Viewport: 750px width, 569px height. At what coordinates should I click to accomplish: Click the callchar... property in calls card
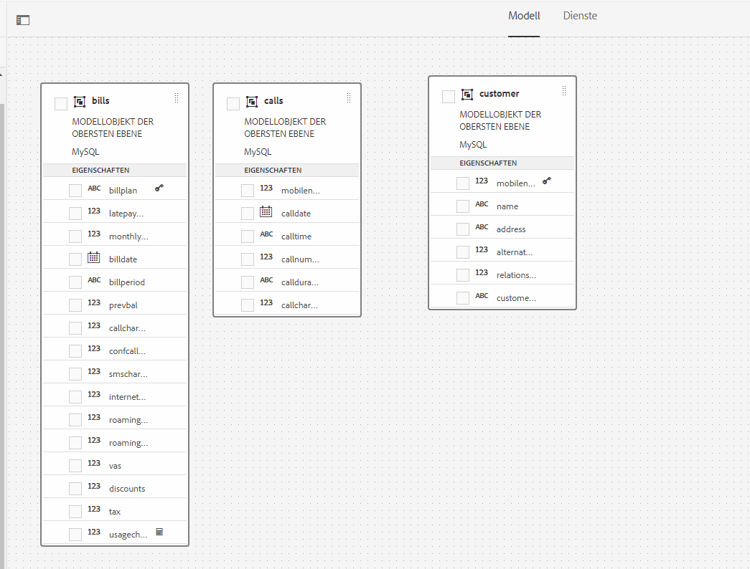pos(299,305)
